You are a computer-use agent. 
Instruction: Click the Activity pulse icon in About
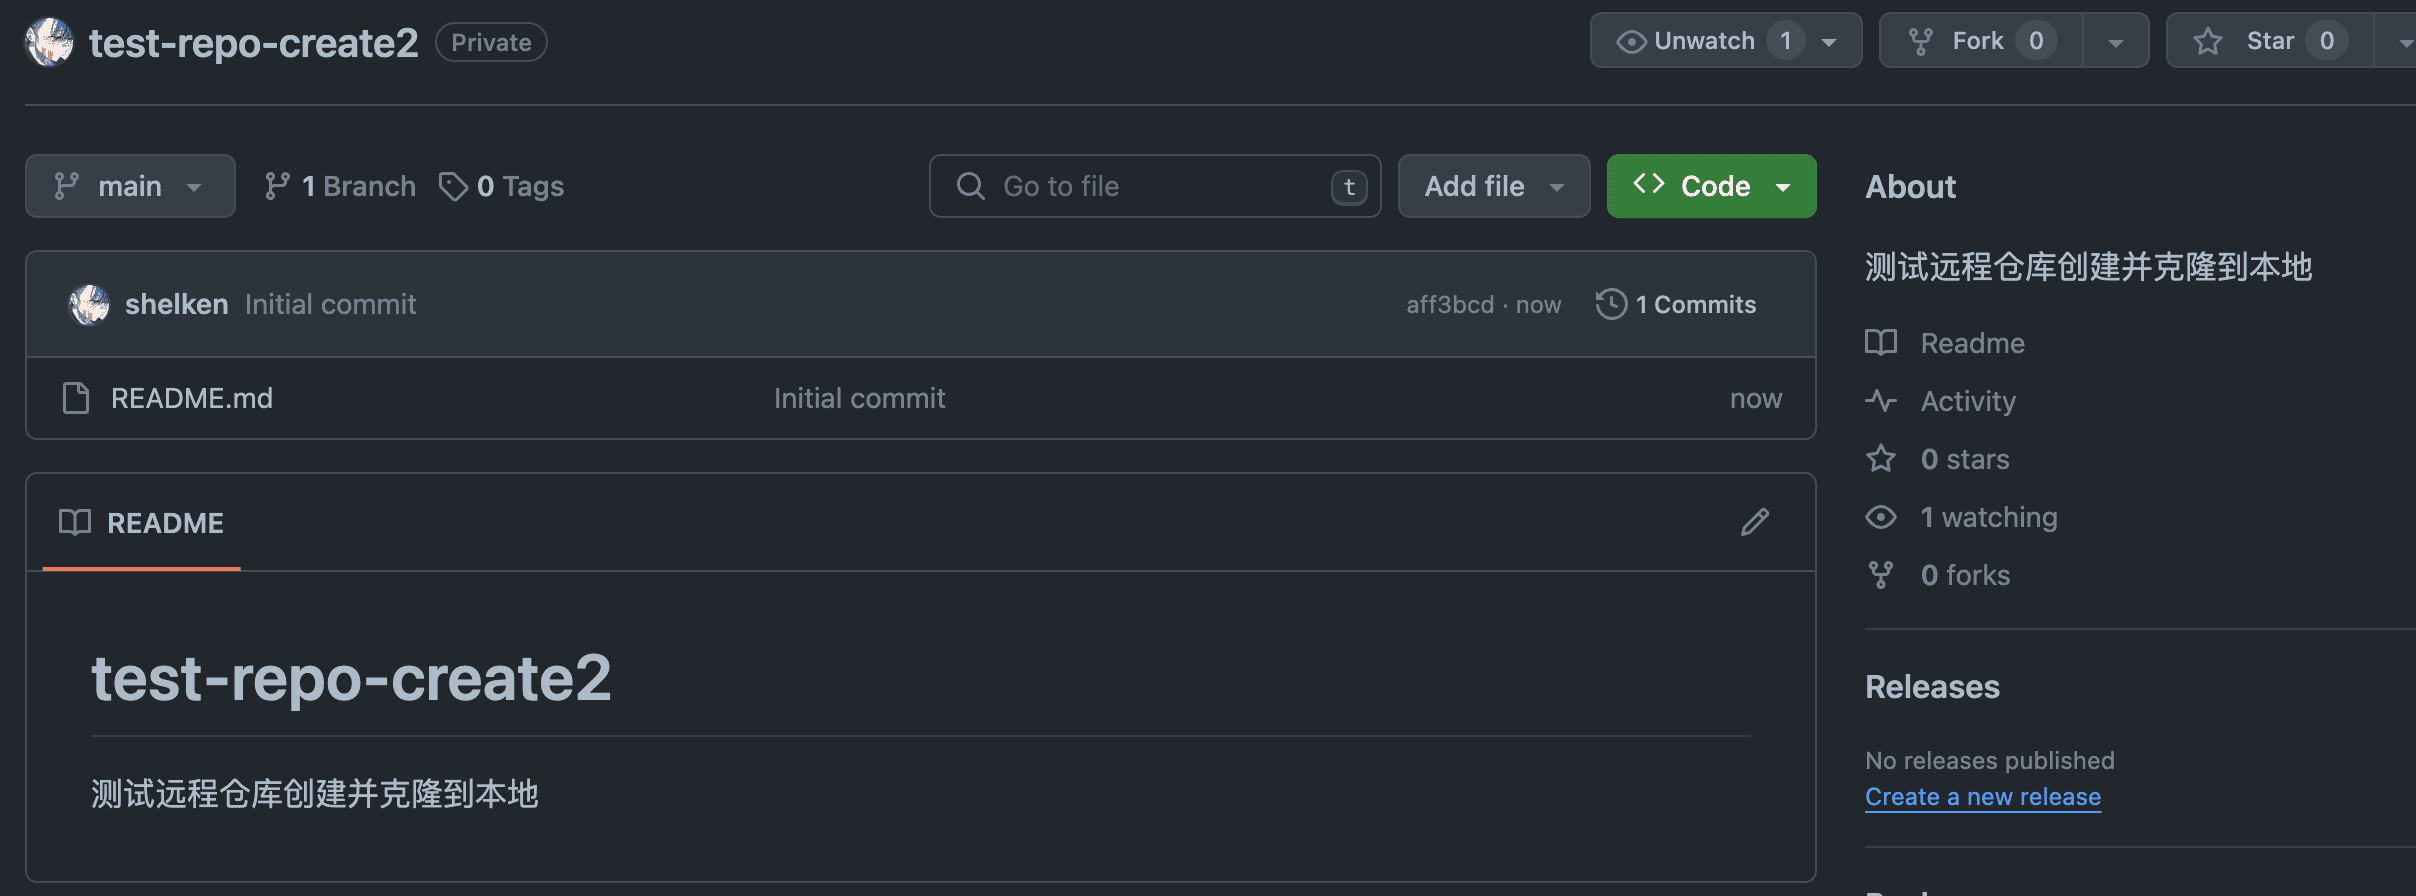point(1881,401)
